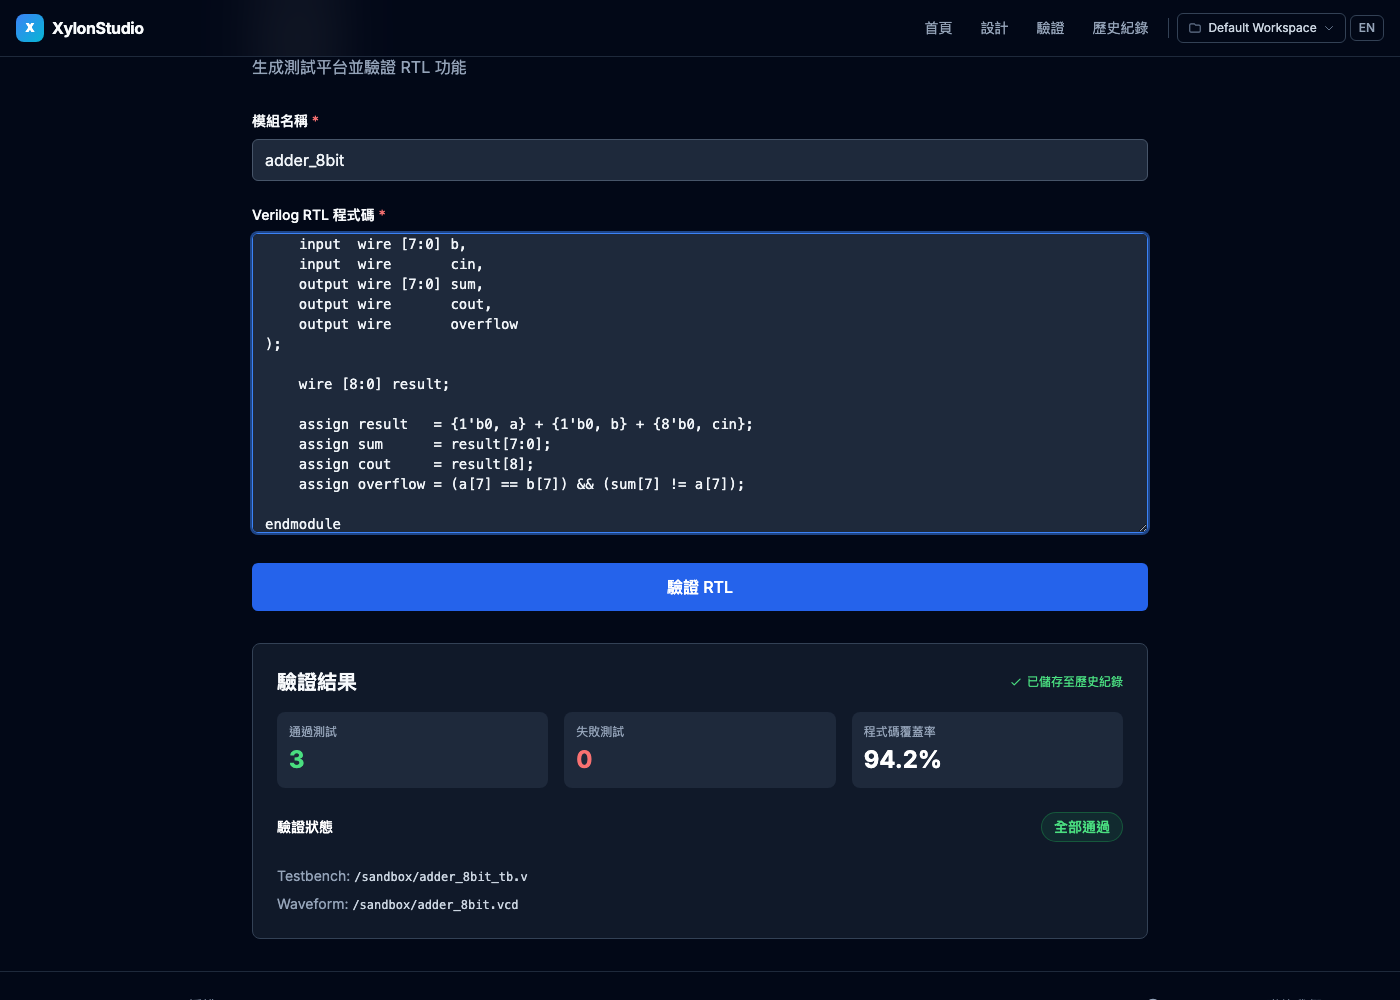Open the 歷史紀錄 nav item
This screenshot has width=1400, height=1000.
1120,28
